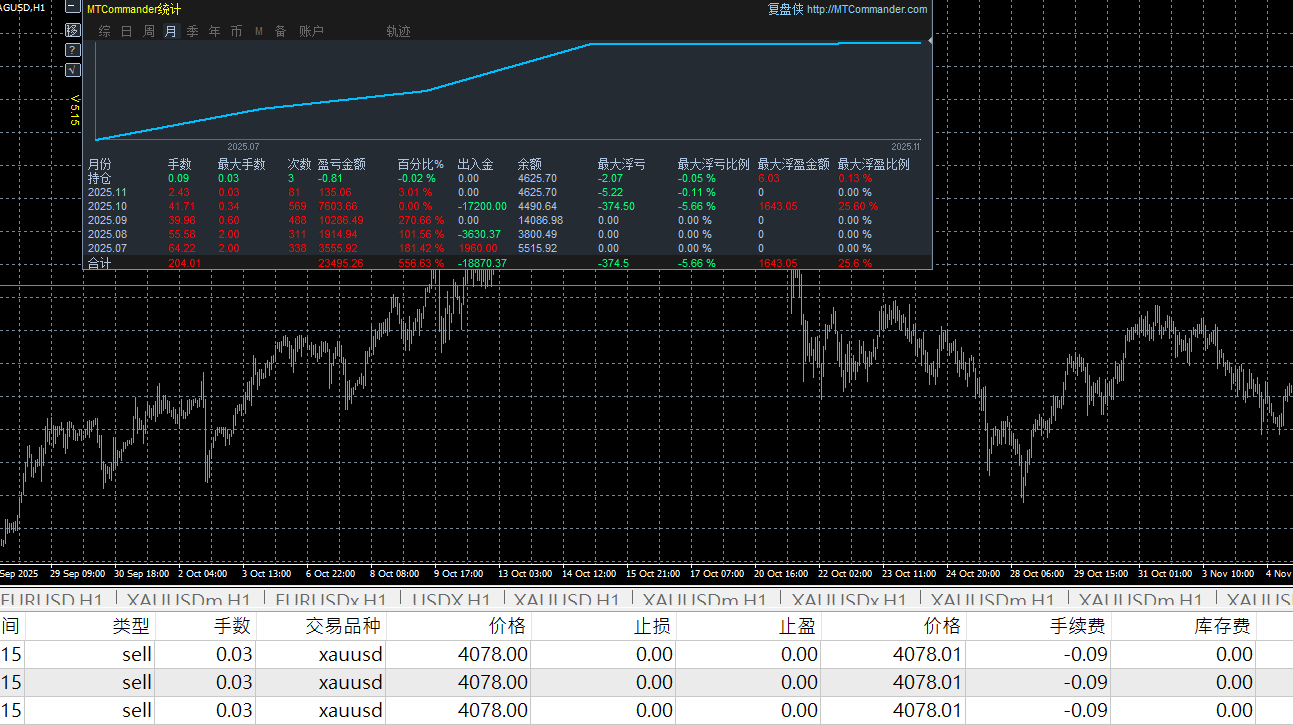
Task: Click the 出入金 column header
Action: click(x=475, y=165)
